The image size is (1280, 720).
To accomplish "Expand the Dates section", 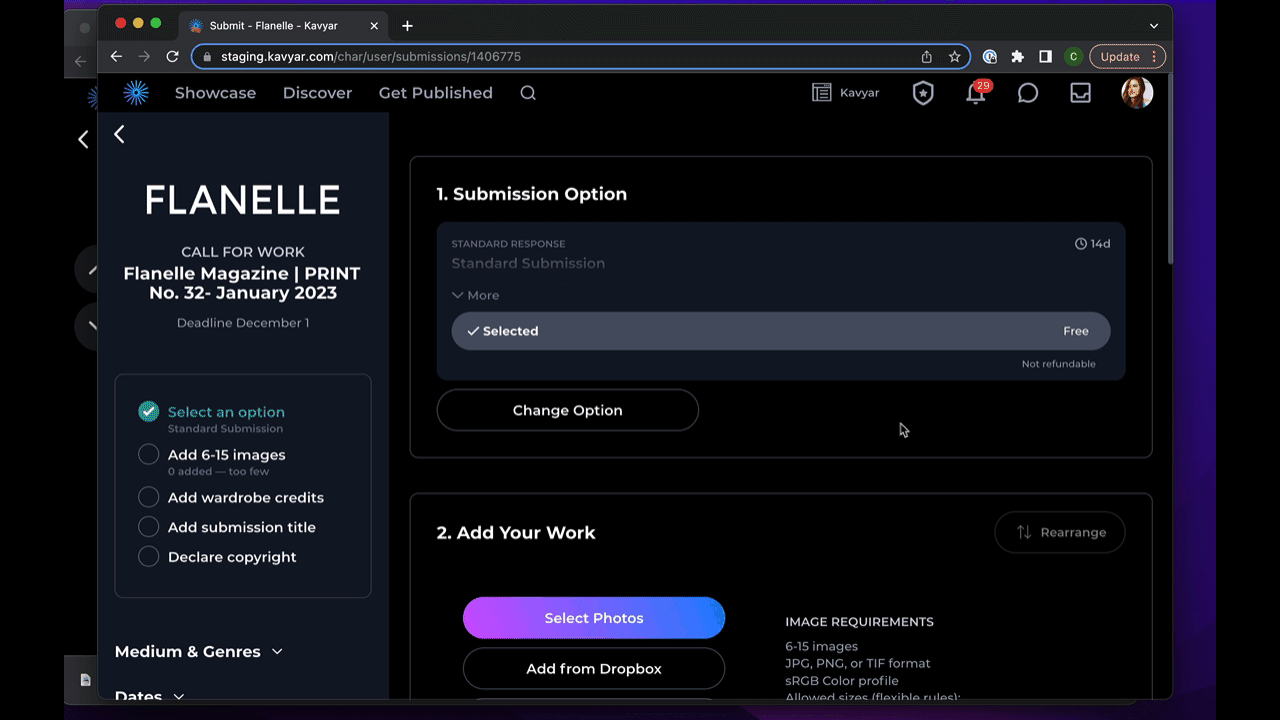I will (150, 696).
